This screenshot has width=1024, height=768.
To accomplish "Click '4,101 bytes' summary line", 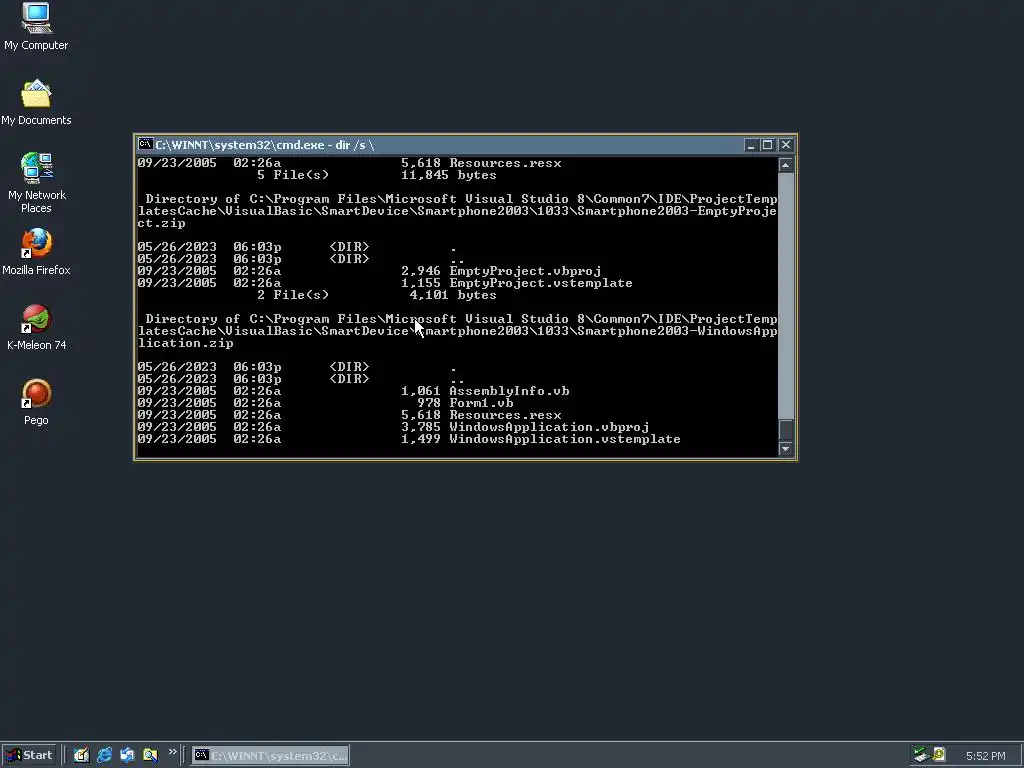I will click(453, 295).
